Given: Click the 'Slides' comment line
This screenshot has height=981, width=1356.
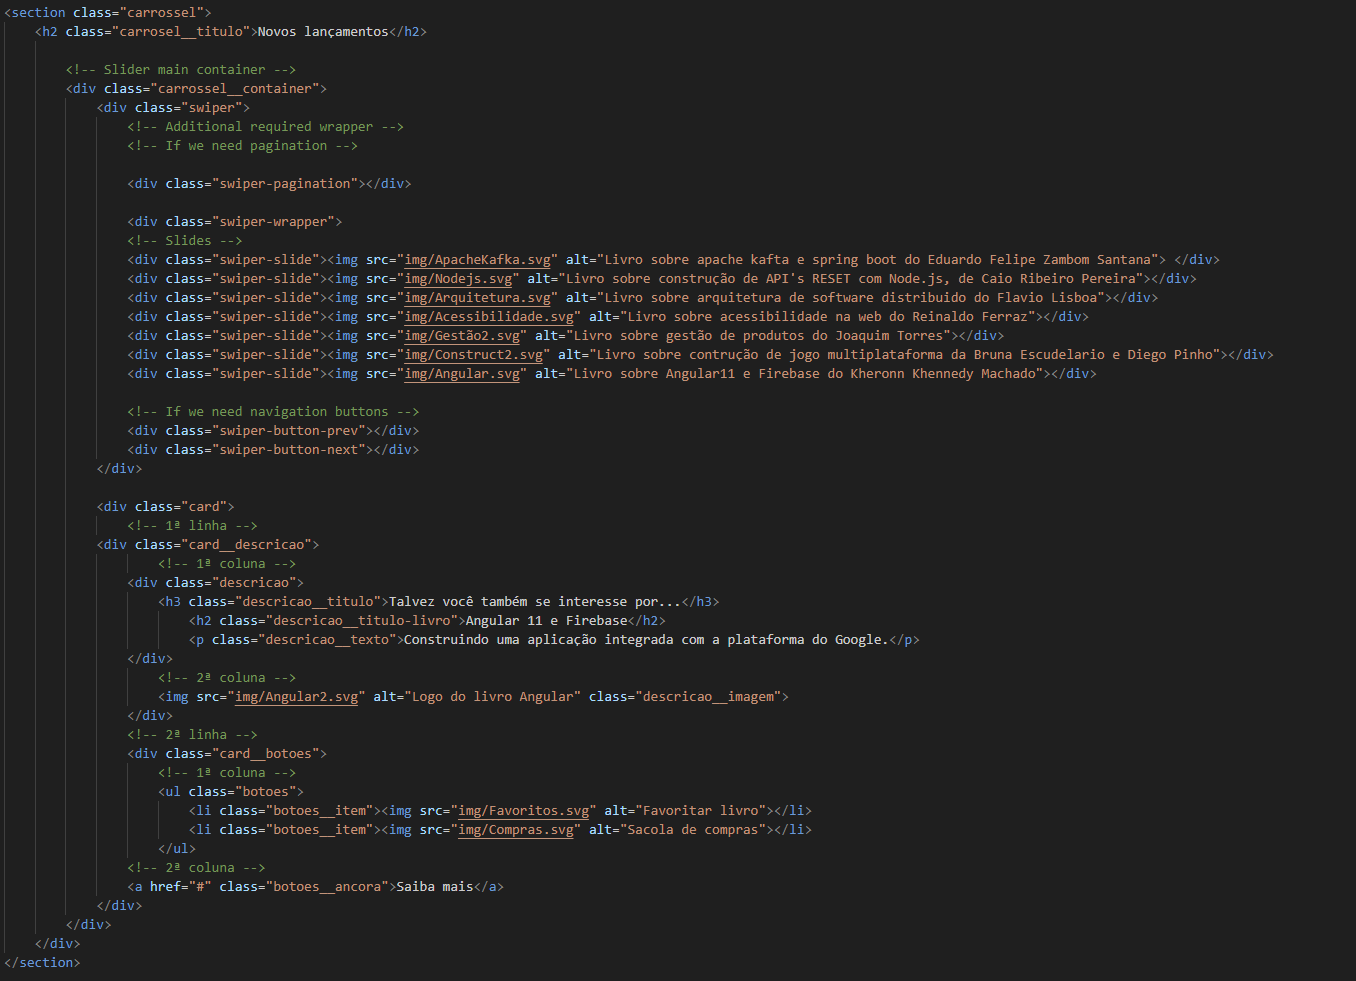Looking at the screenshot, I should 185,241.
